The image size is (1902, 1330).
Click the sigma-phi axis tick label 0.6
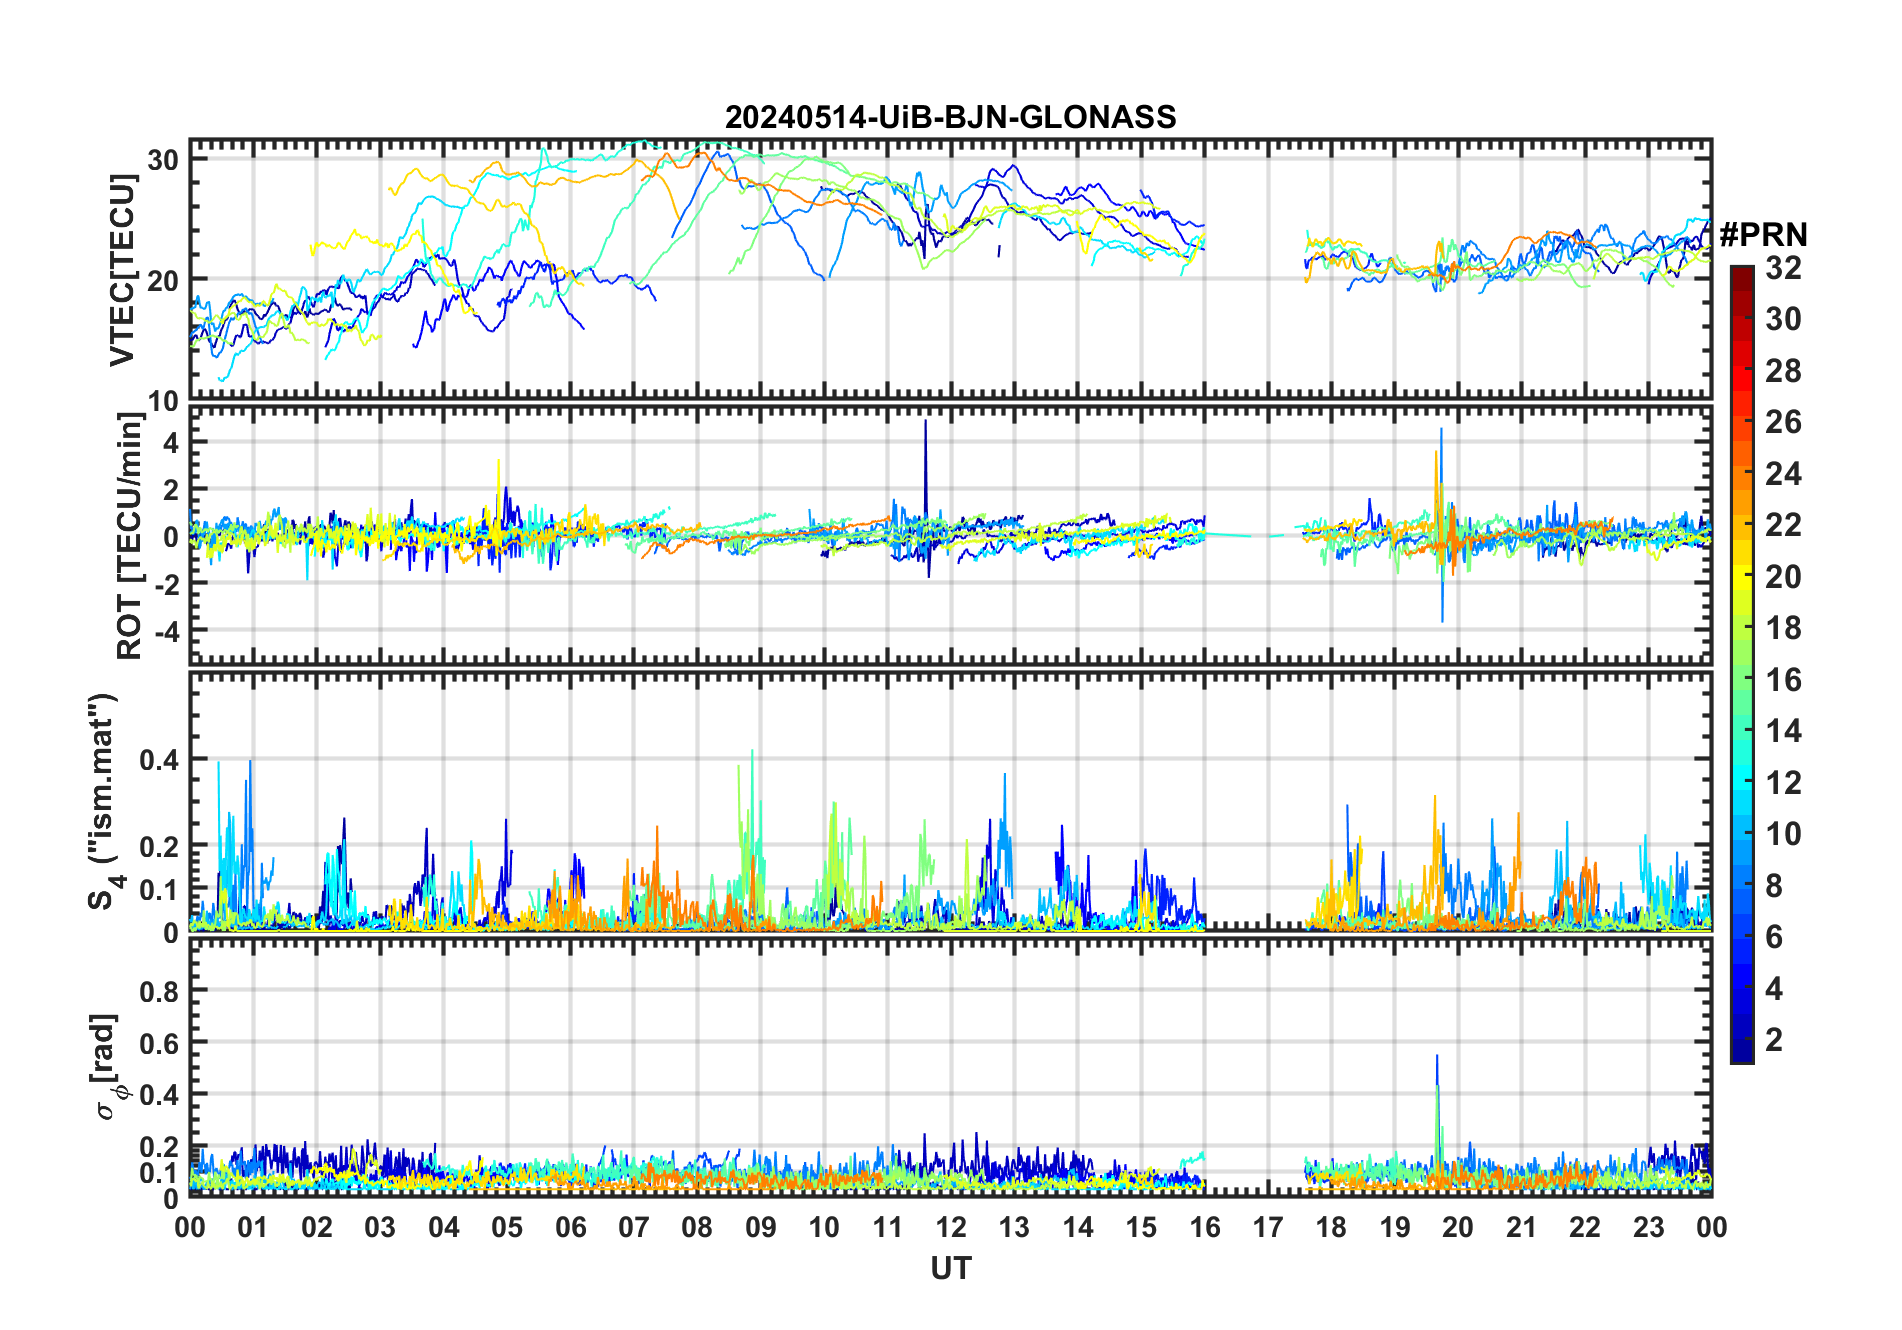[160, 1043]
